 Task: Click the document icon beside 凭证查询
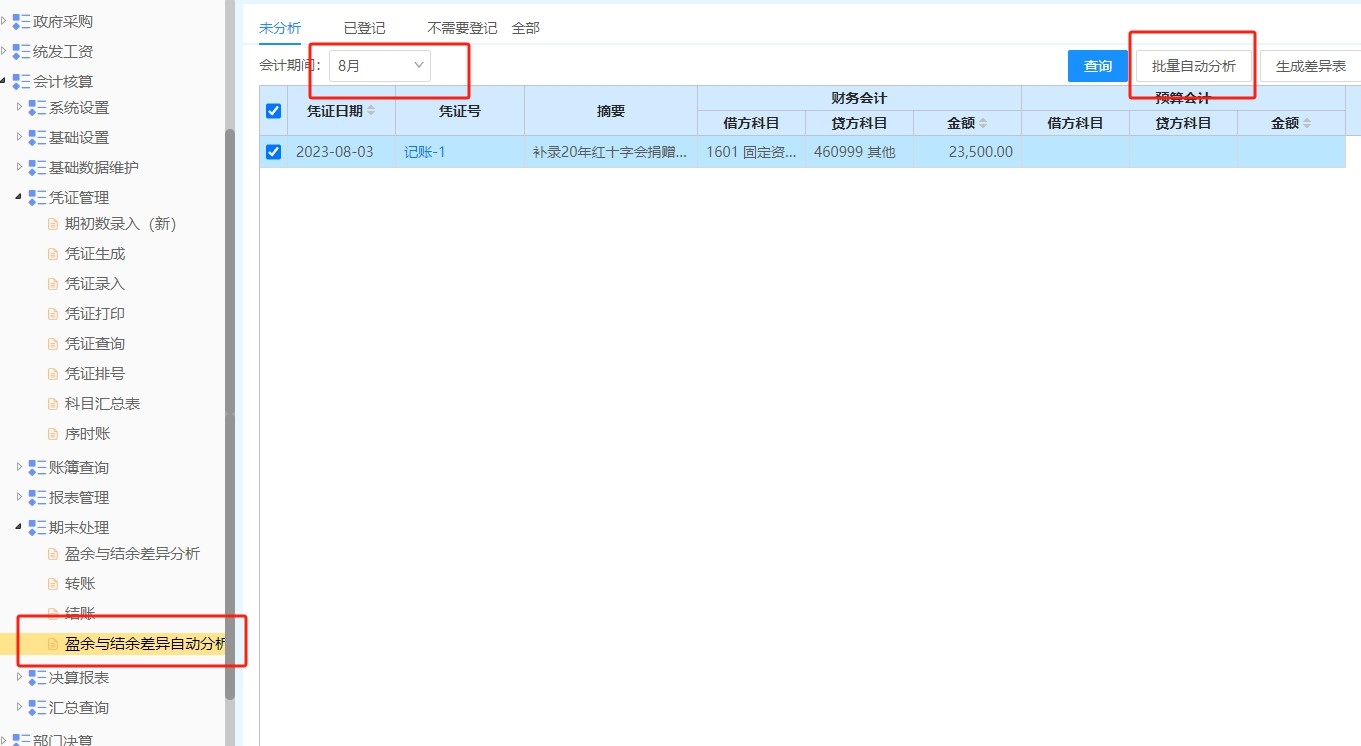(x=54, y=344)
